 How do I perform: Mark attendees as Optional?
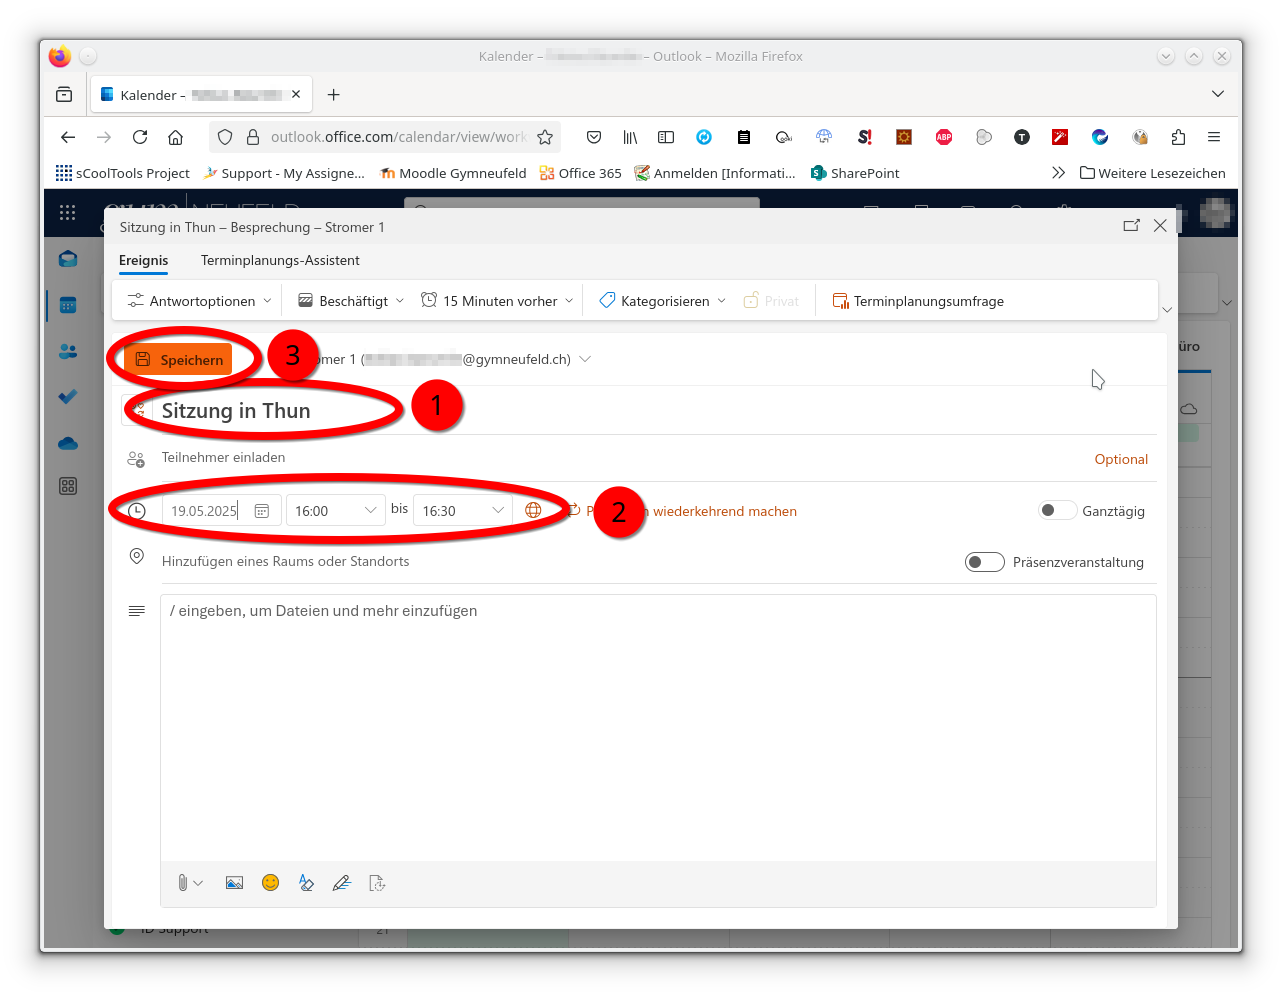(1121, 459)
